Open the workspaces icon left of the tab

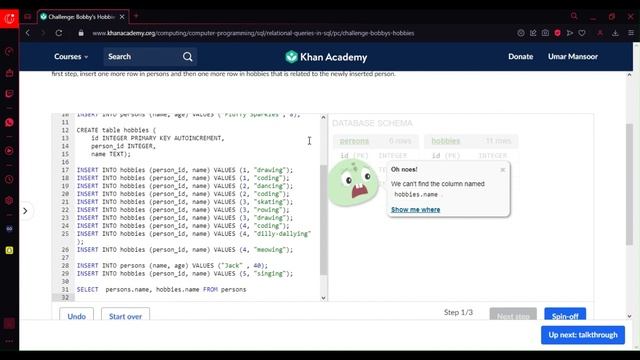pos(28,17)
